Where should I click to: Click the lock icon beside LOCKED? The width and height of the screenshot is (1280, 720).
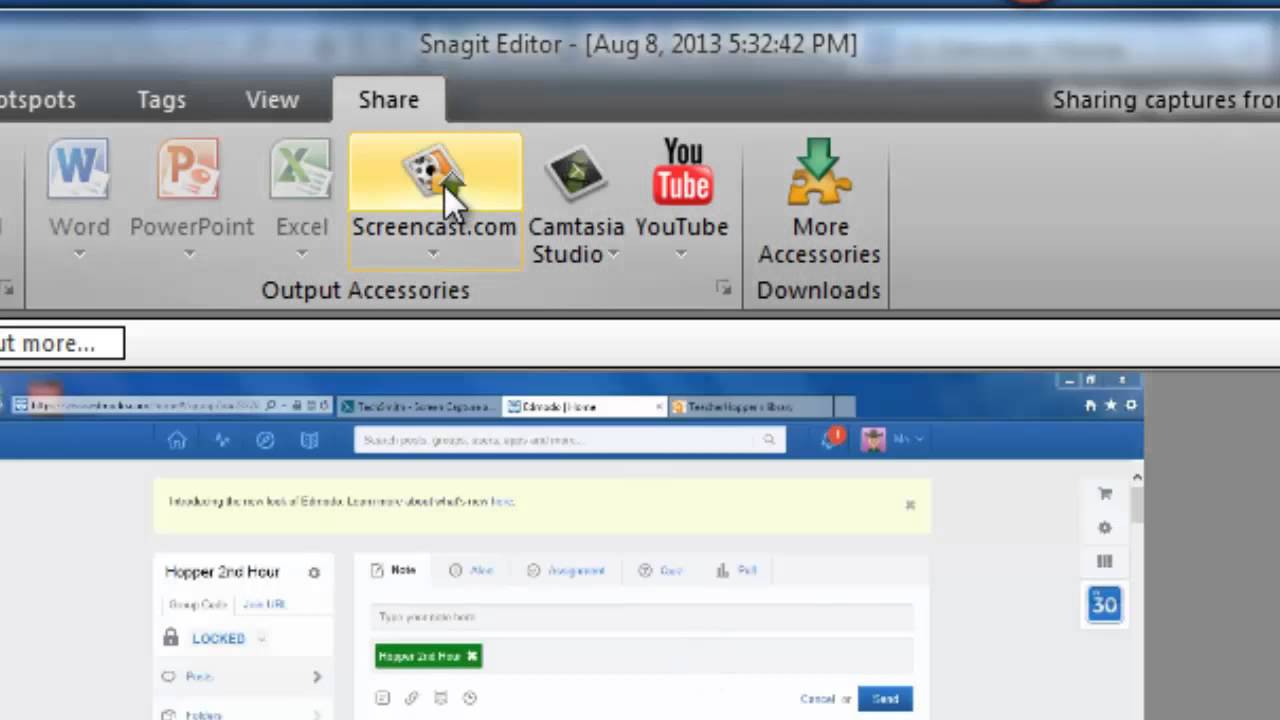point(171,637)
